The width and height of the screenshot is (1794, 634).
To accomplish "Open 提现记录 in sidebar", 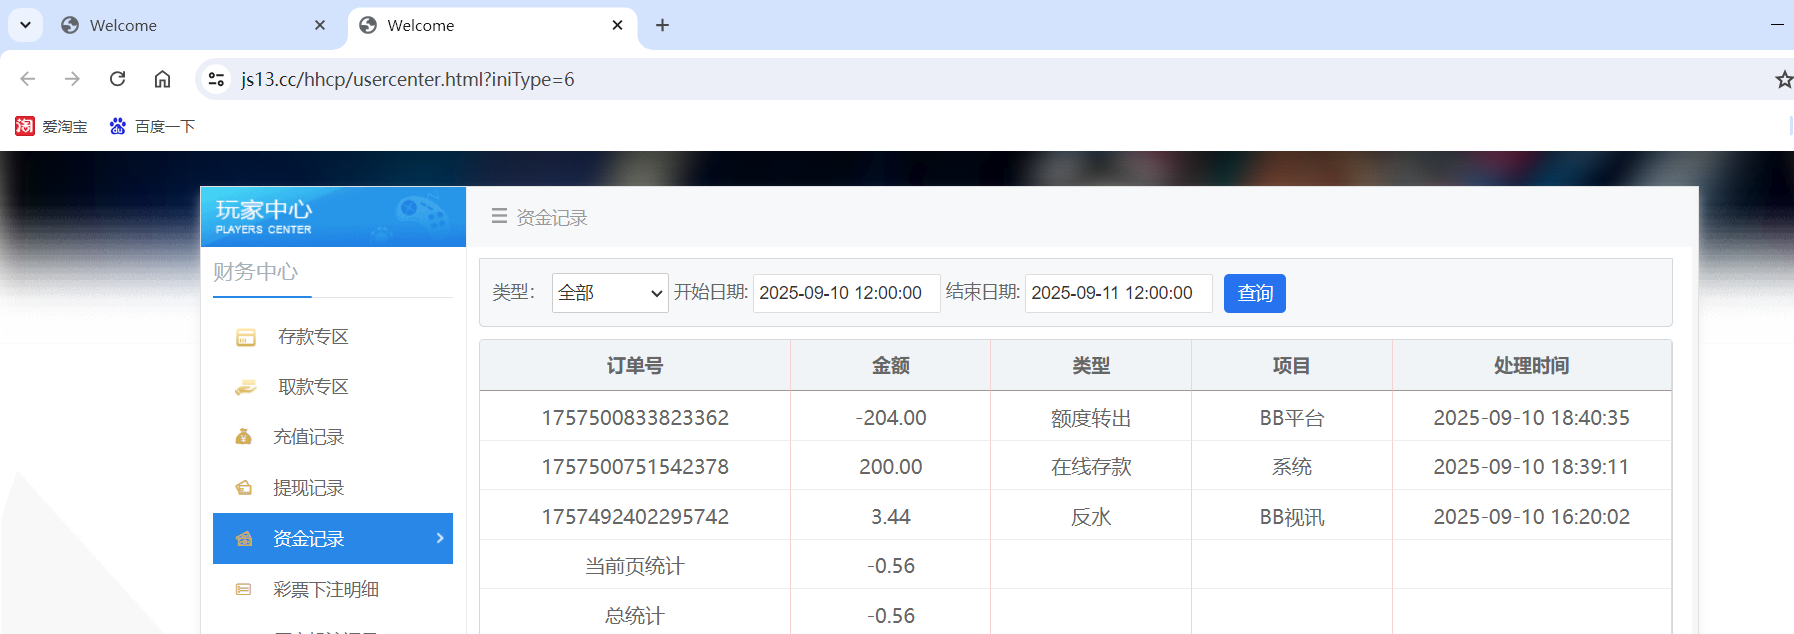I will [x=308, y=488].
